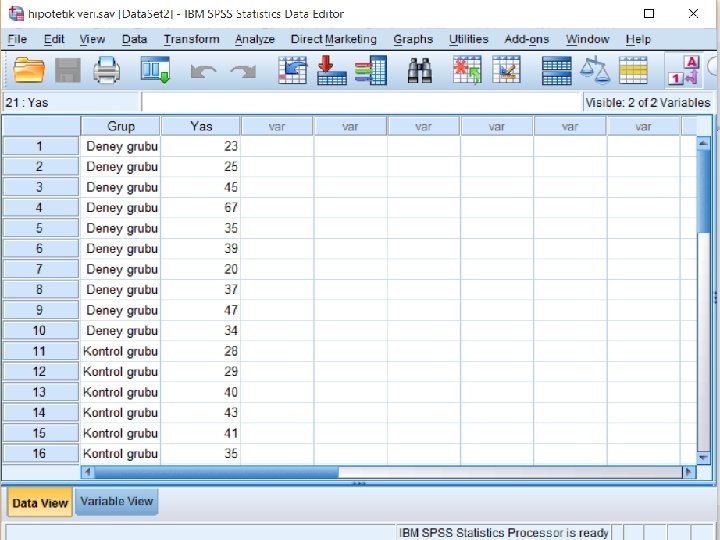Toggle the Value Labels icon
This screenshot has height=540, width=720.
point(684,70)
